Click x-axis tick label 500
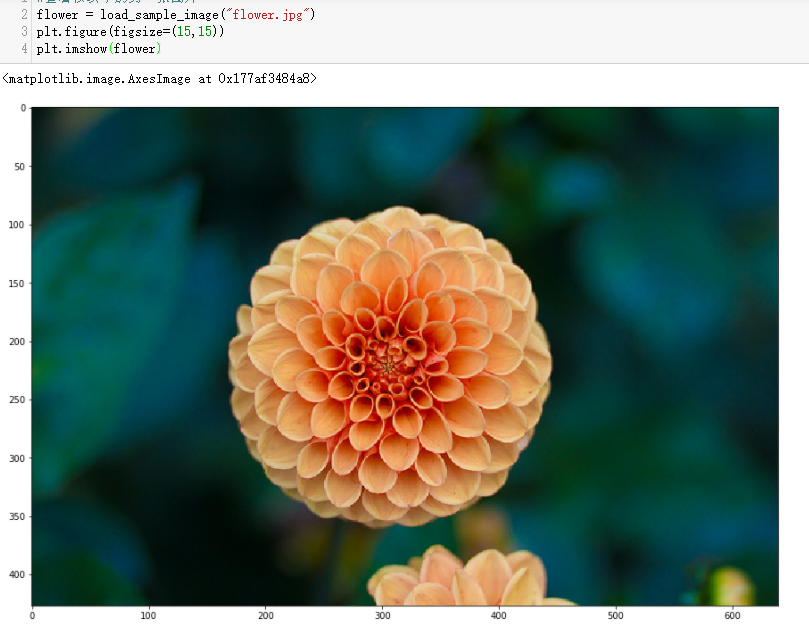 pyautogui.click(x=616, y=616)
